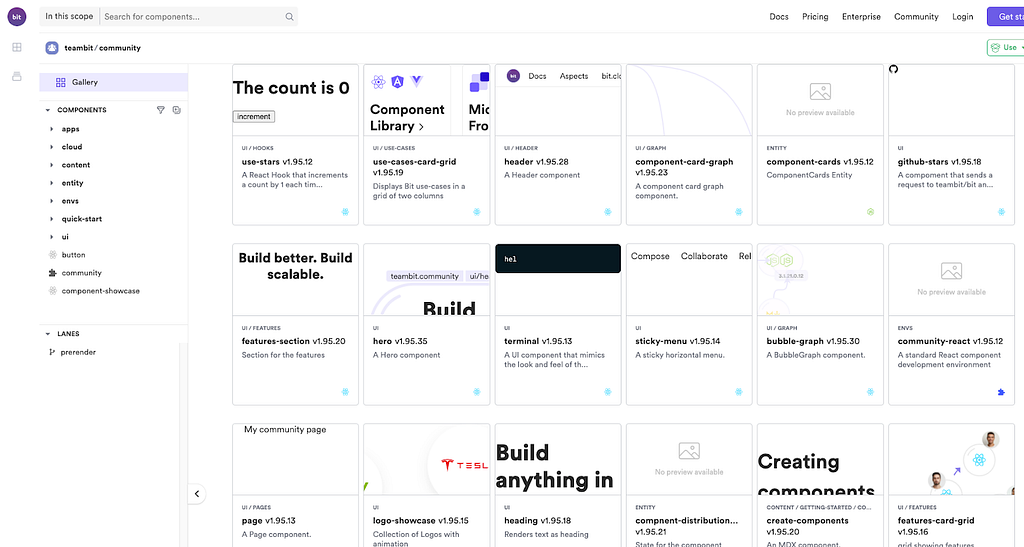
Task: Click React env icon on header card
Action: (608, 211)
